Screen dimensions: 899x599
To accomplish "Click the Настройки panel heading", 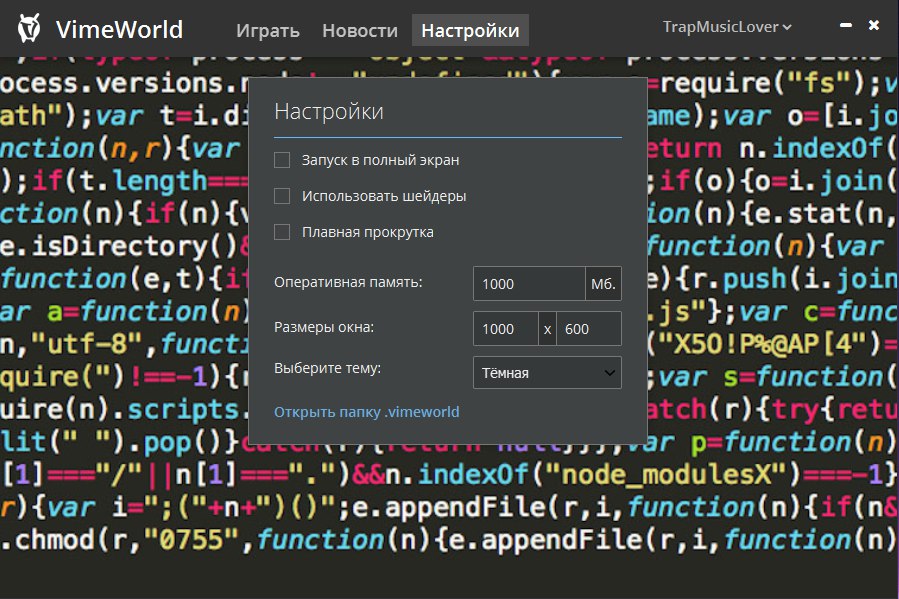I will 329,111.
